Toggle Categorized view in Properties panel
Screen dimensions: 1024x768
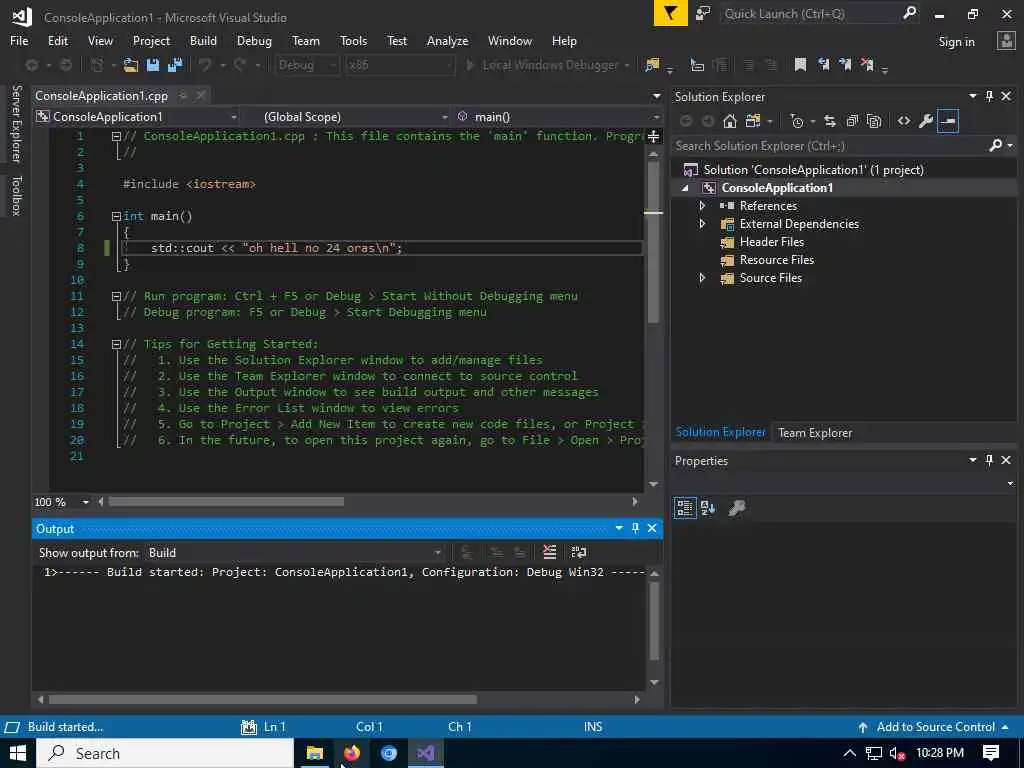pos(684,507)
